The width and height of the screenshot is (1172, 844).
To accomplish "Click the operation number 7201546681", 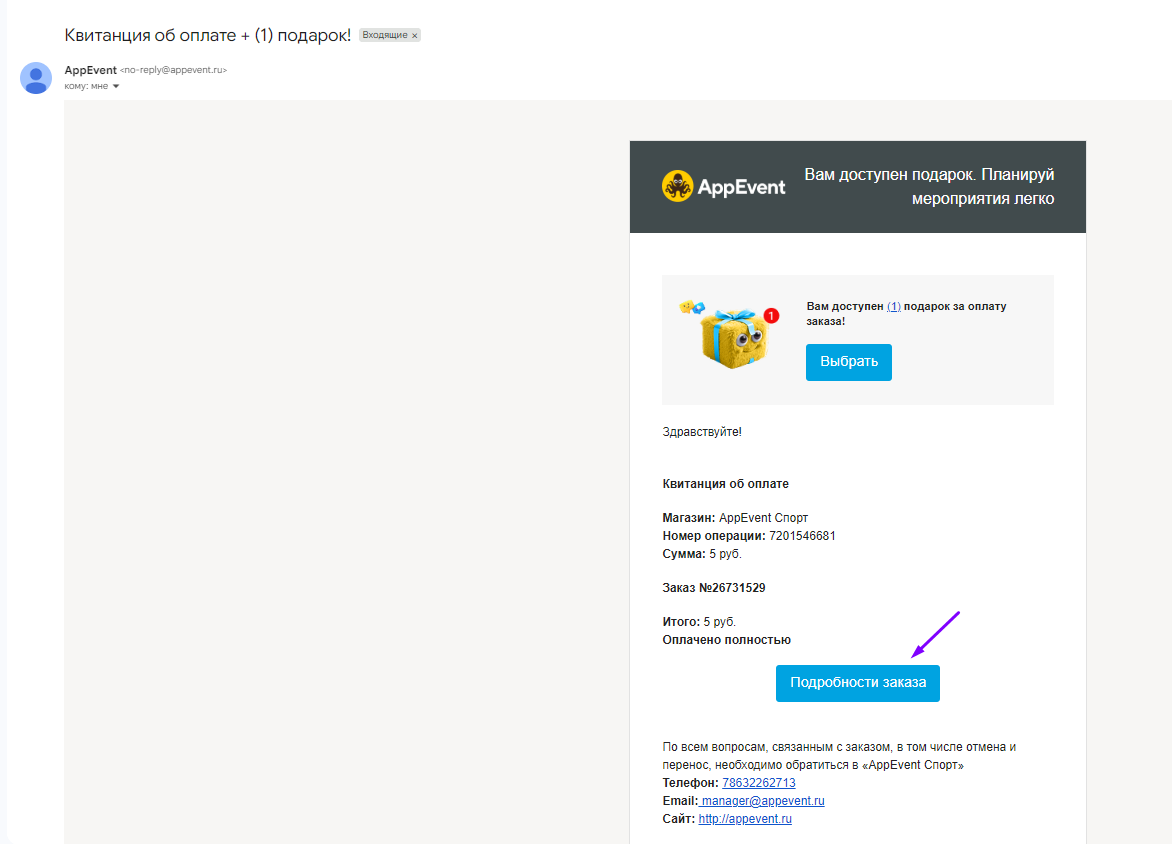I will 802,536.
